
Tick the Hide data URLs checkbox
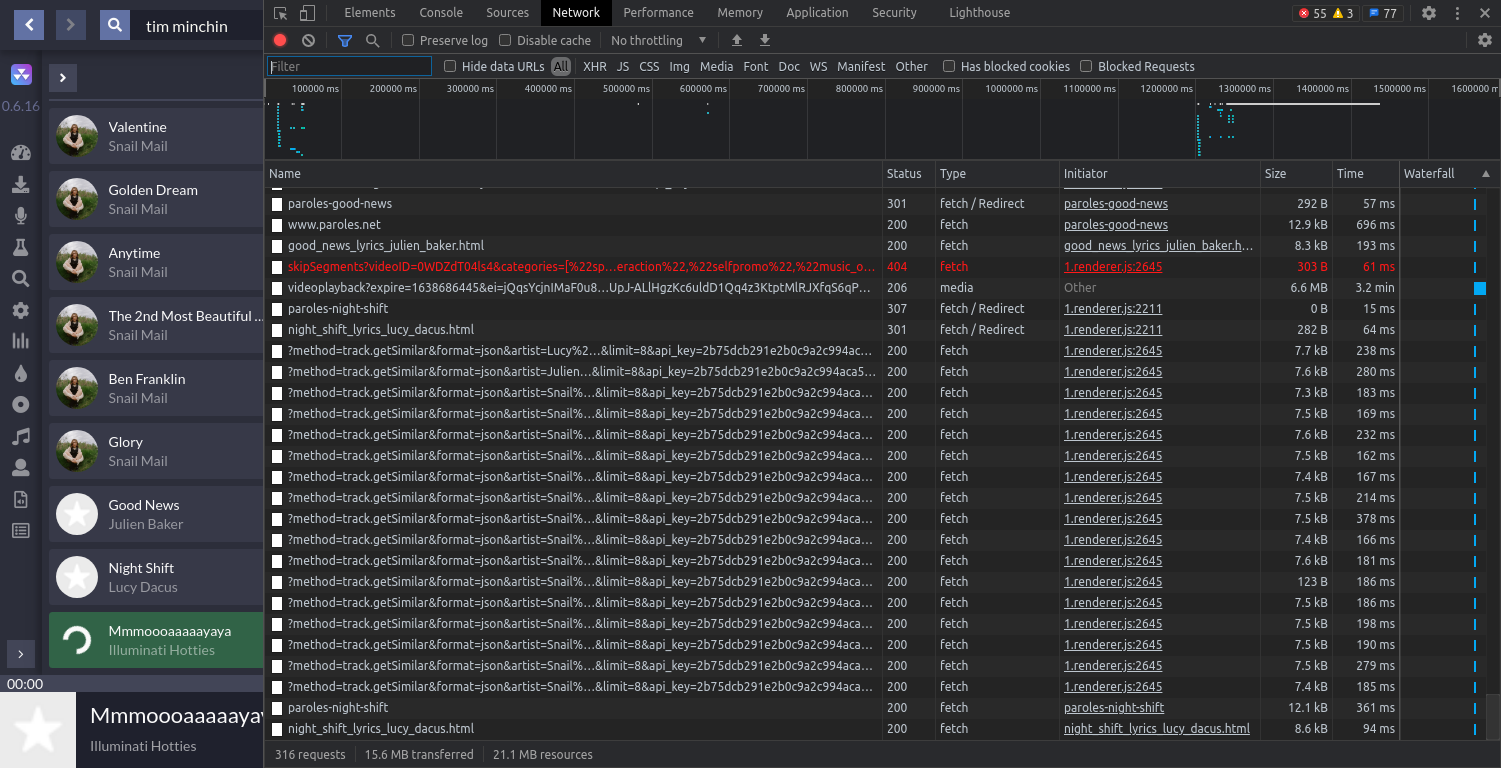[450, 66]
